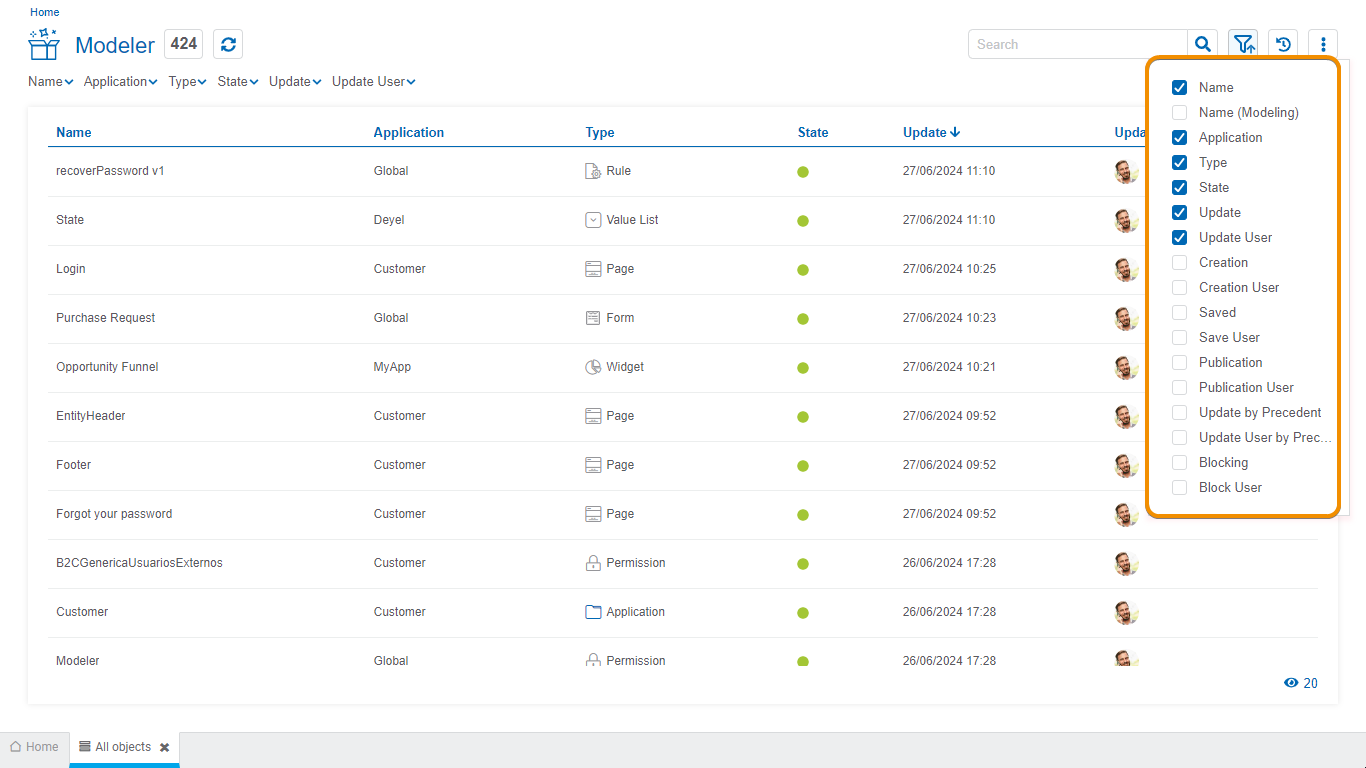This screenshot has width=1366, height=768.
Task: Click the refresh icon beside the 424 counter
Action: pyautogui.click(x=228, y=44)
